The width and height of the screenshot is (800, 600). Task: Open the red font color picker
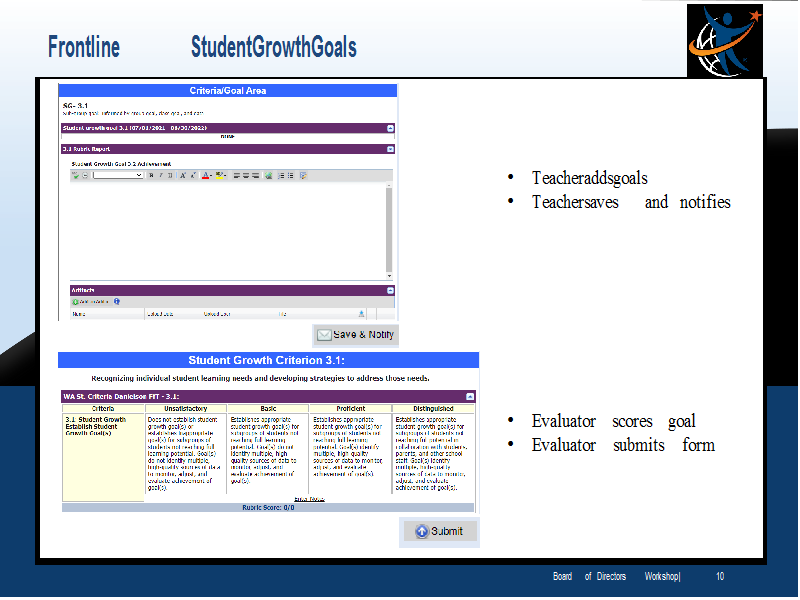[x=207, y=176]
